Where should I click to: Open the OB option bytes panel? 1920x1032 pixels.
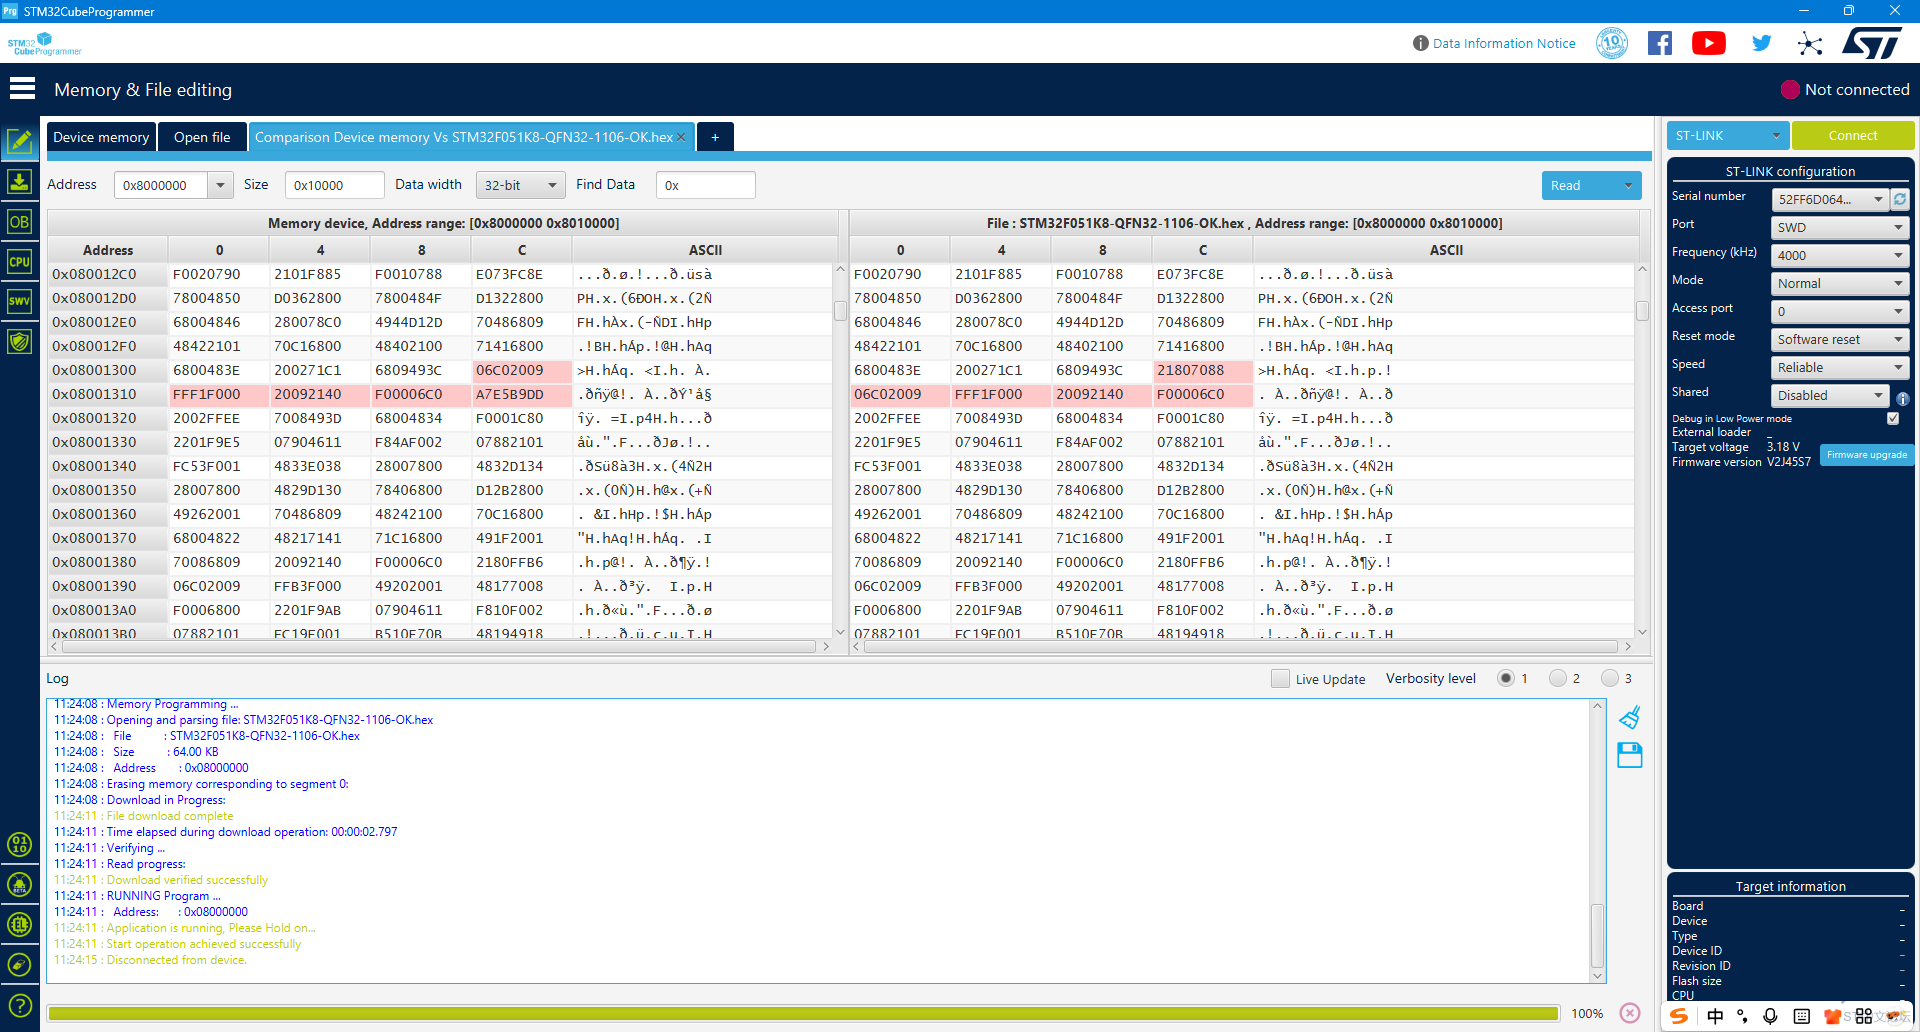(x=19, y=222)
